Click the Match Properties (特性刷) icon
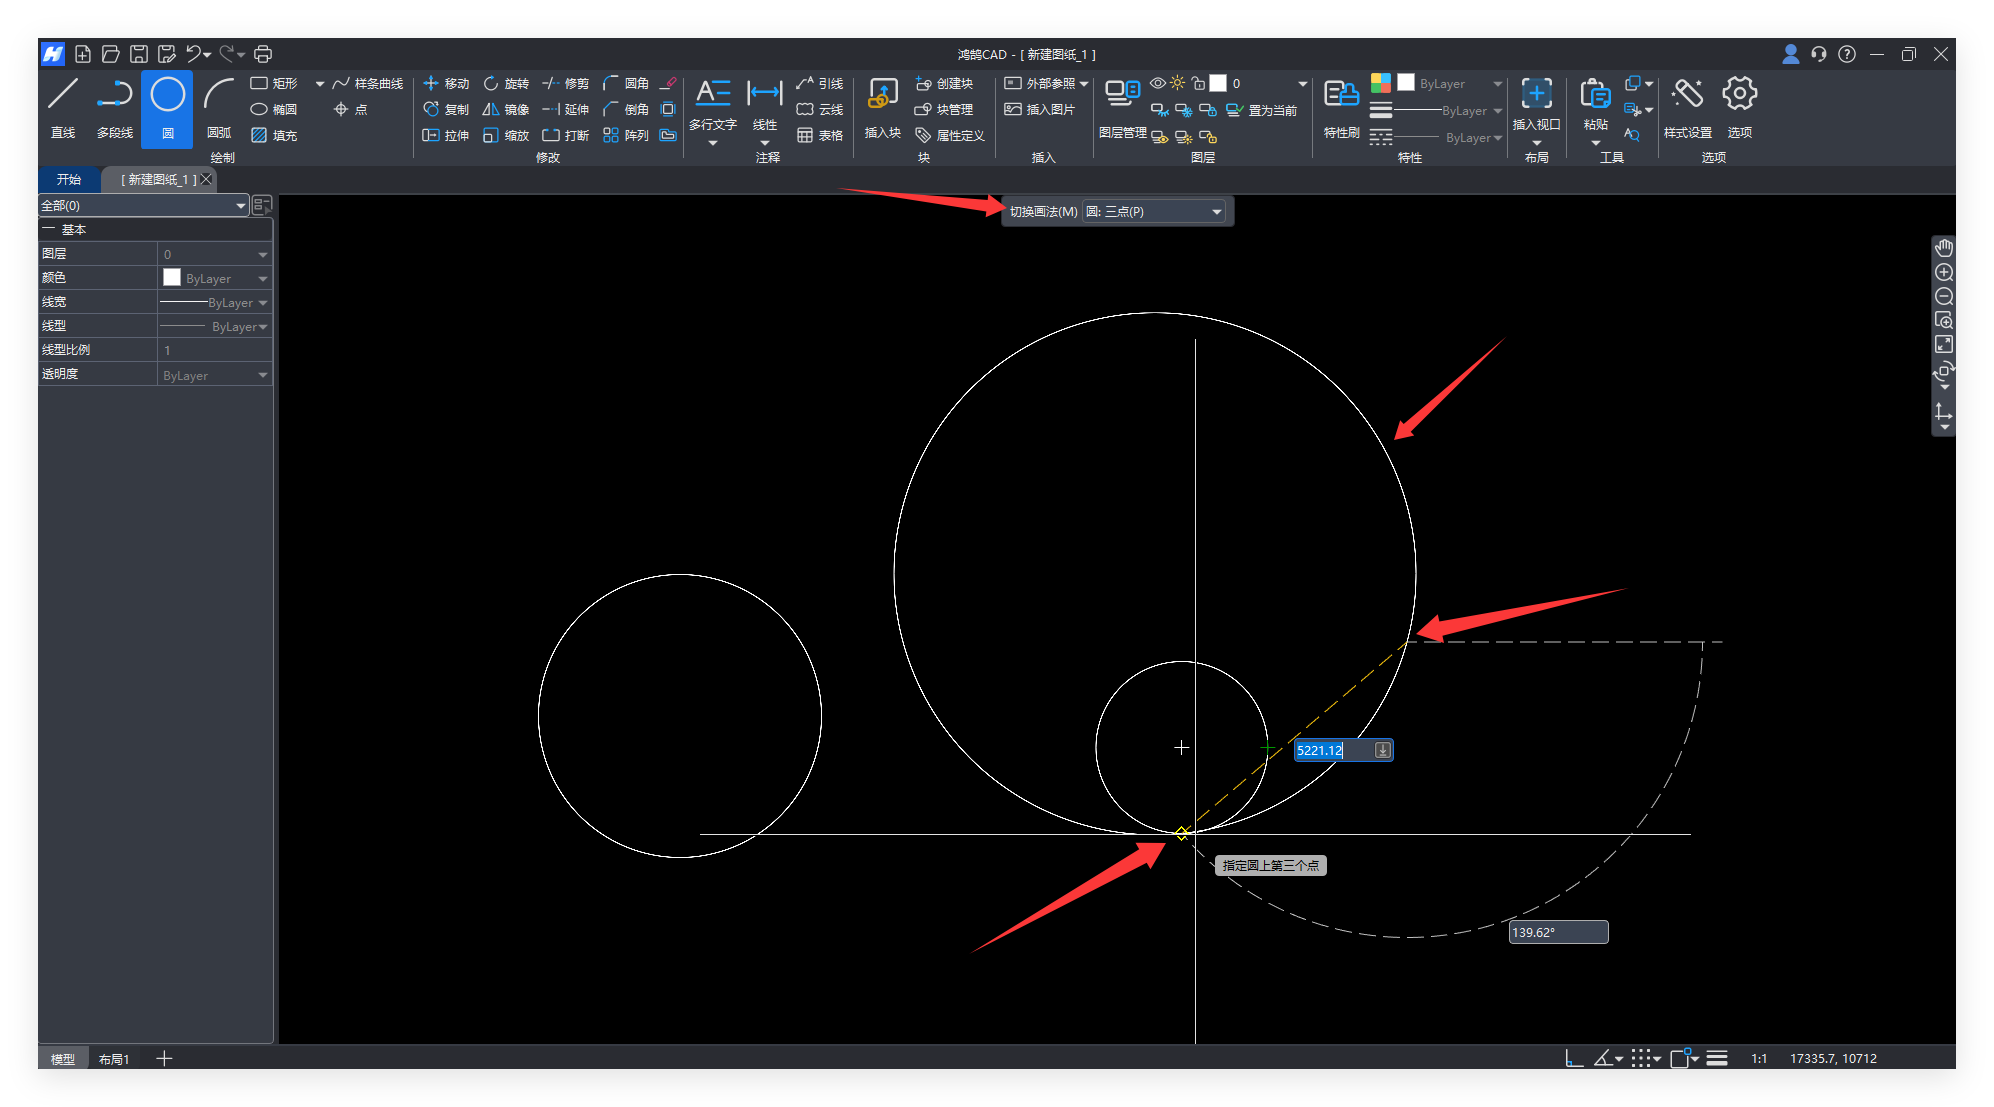1994x1107 pixels. click(x=1340, y=95)
